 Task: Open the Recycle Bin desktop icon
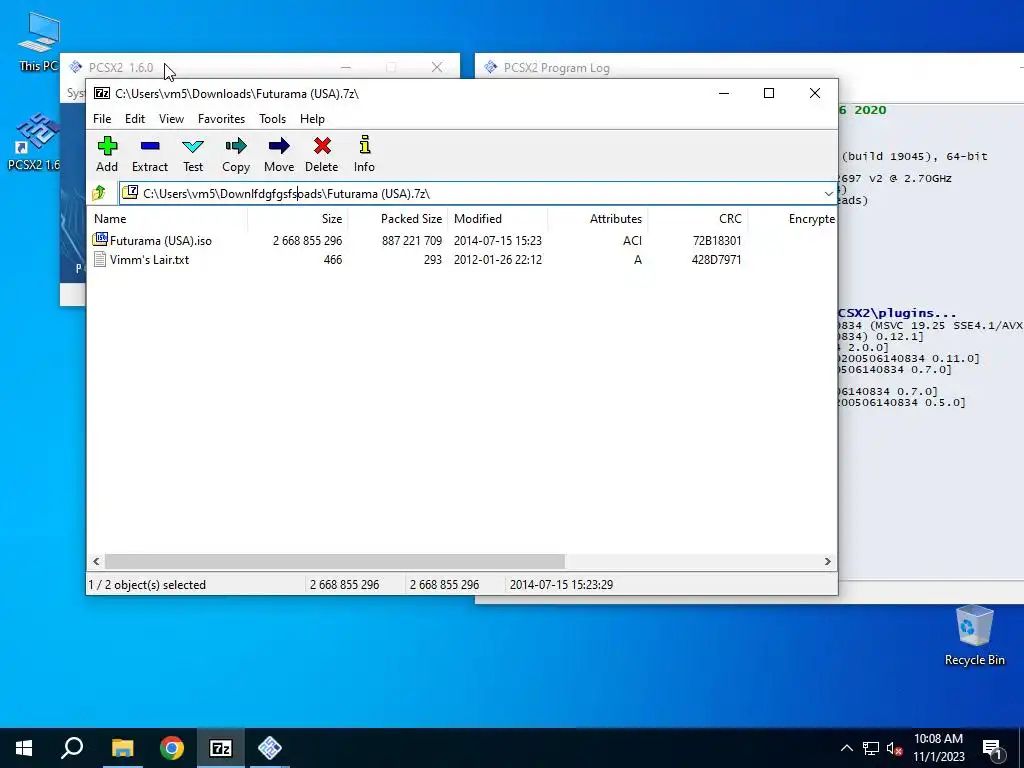[x=974, y=635]
